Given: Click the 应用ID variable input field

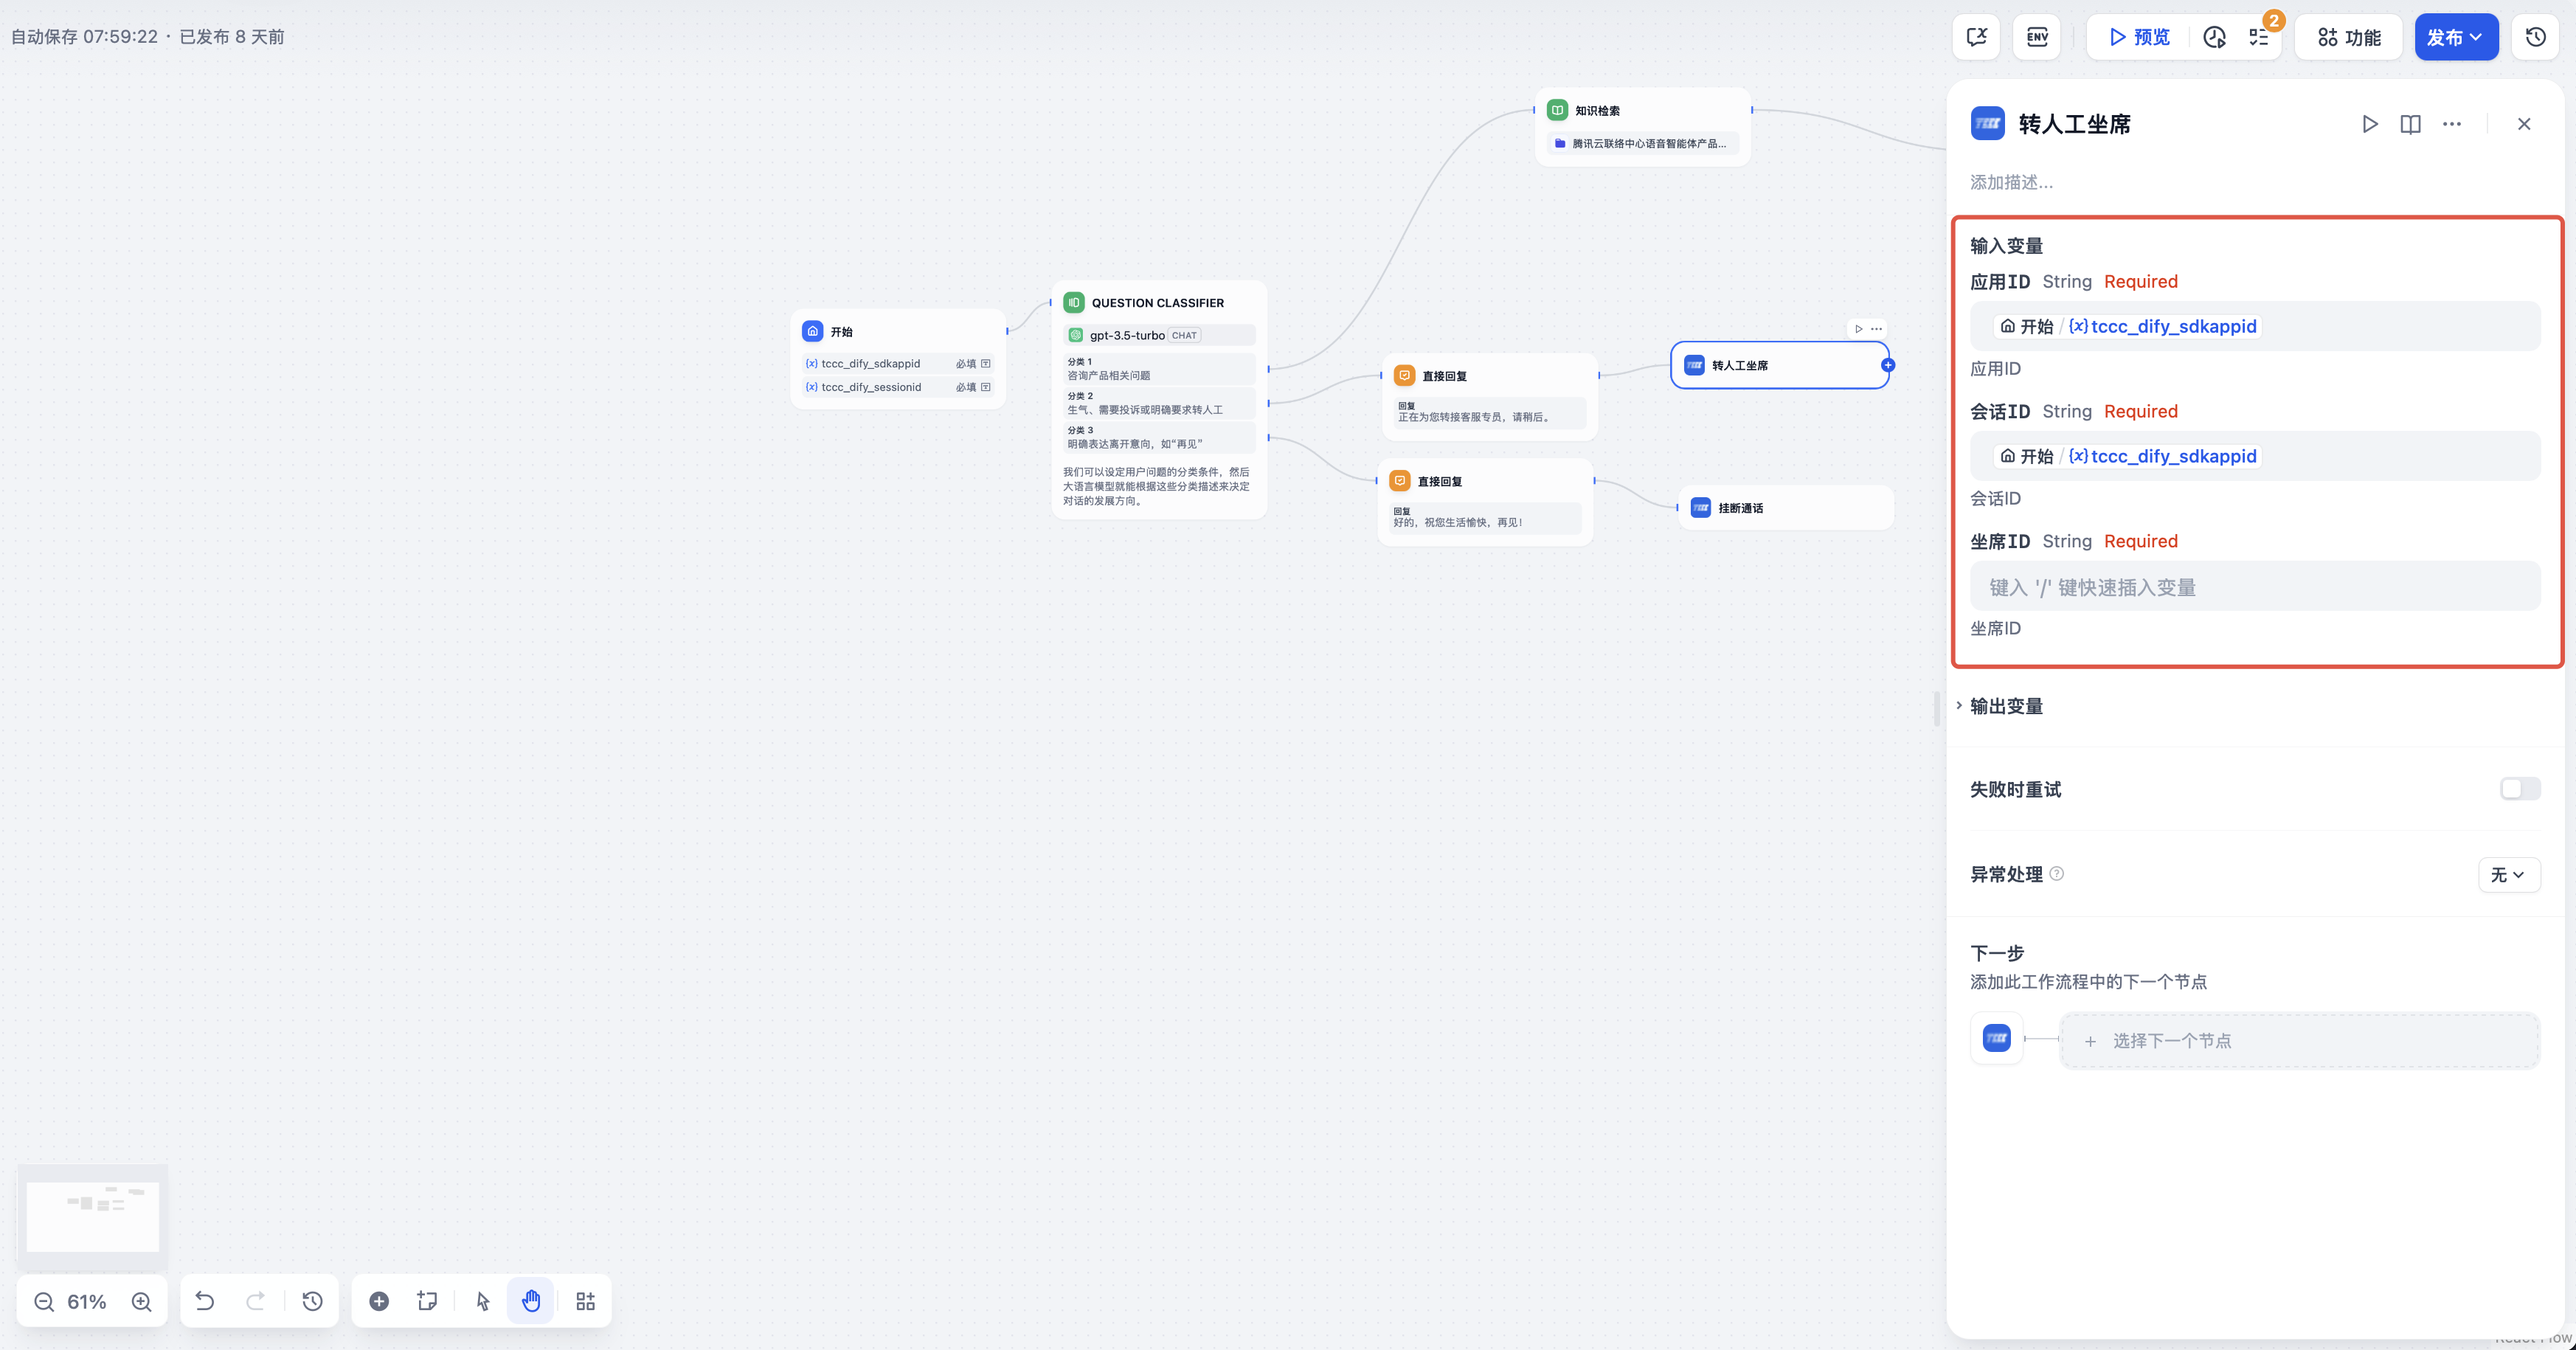Looking at the screenshot, I should (2255, 326).
